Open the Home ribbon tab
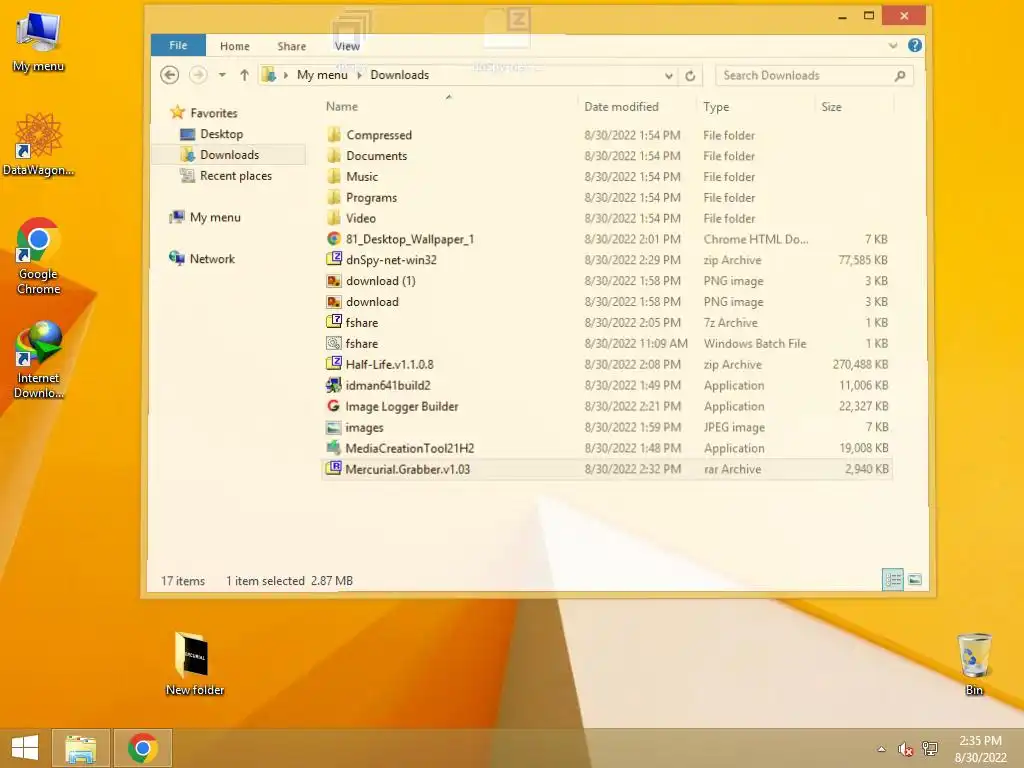This screenshot has width=1024, height=768. [x=234, y=46]
